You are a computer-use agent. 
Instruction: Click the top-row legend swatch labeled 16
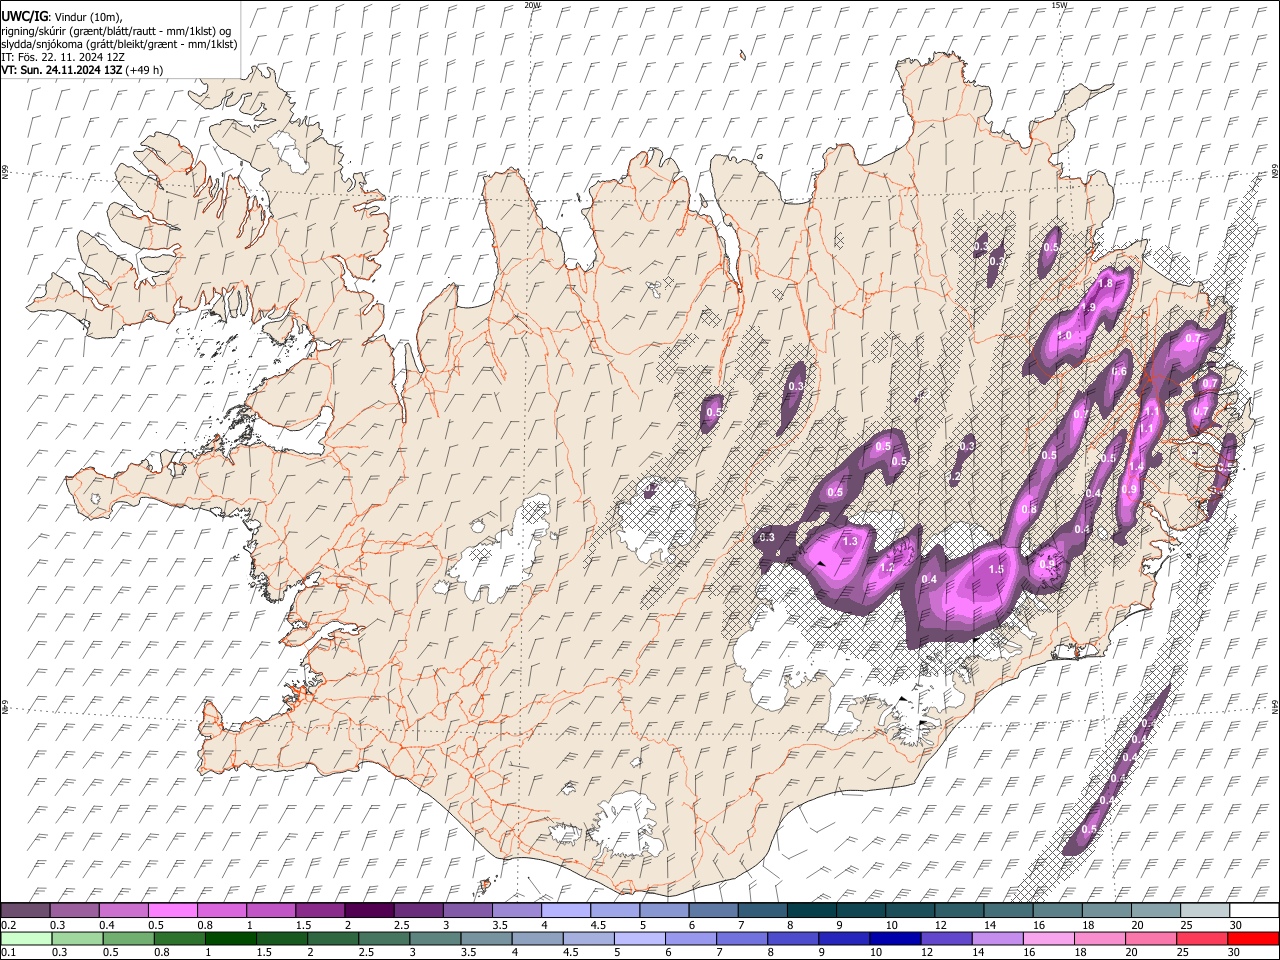click(1057, 910)
